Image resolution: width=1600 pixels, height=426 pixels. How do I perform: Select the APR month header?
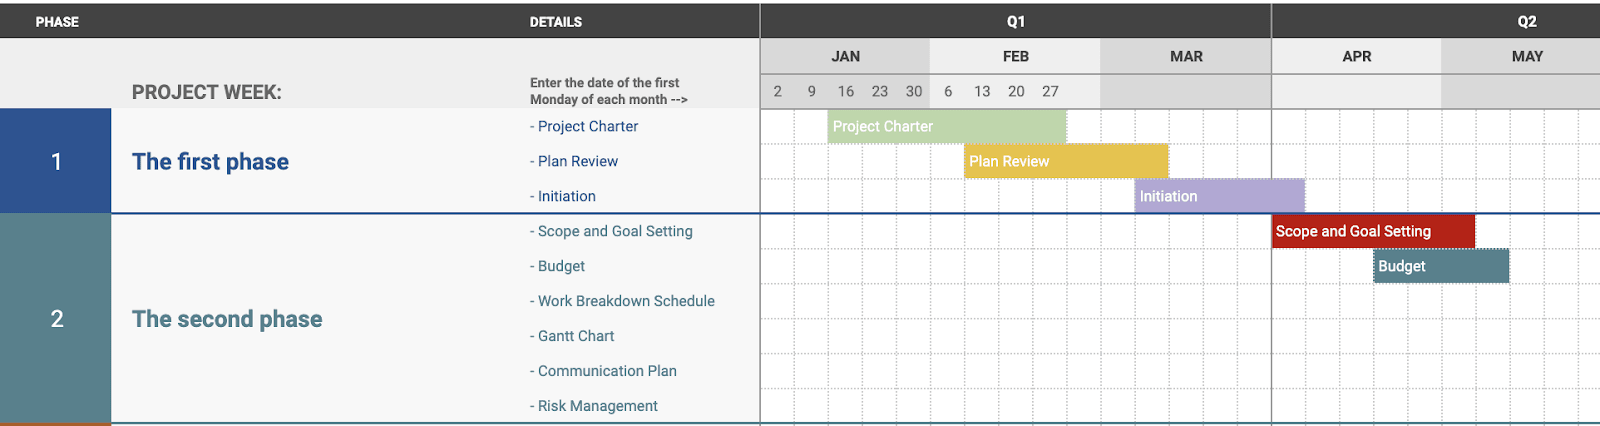click(x=1357, y=56)
